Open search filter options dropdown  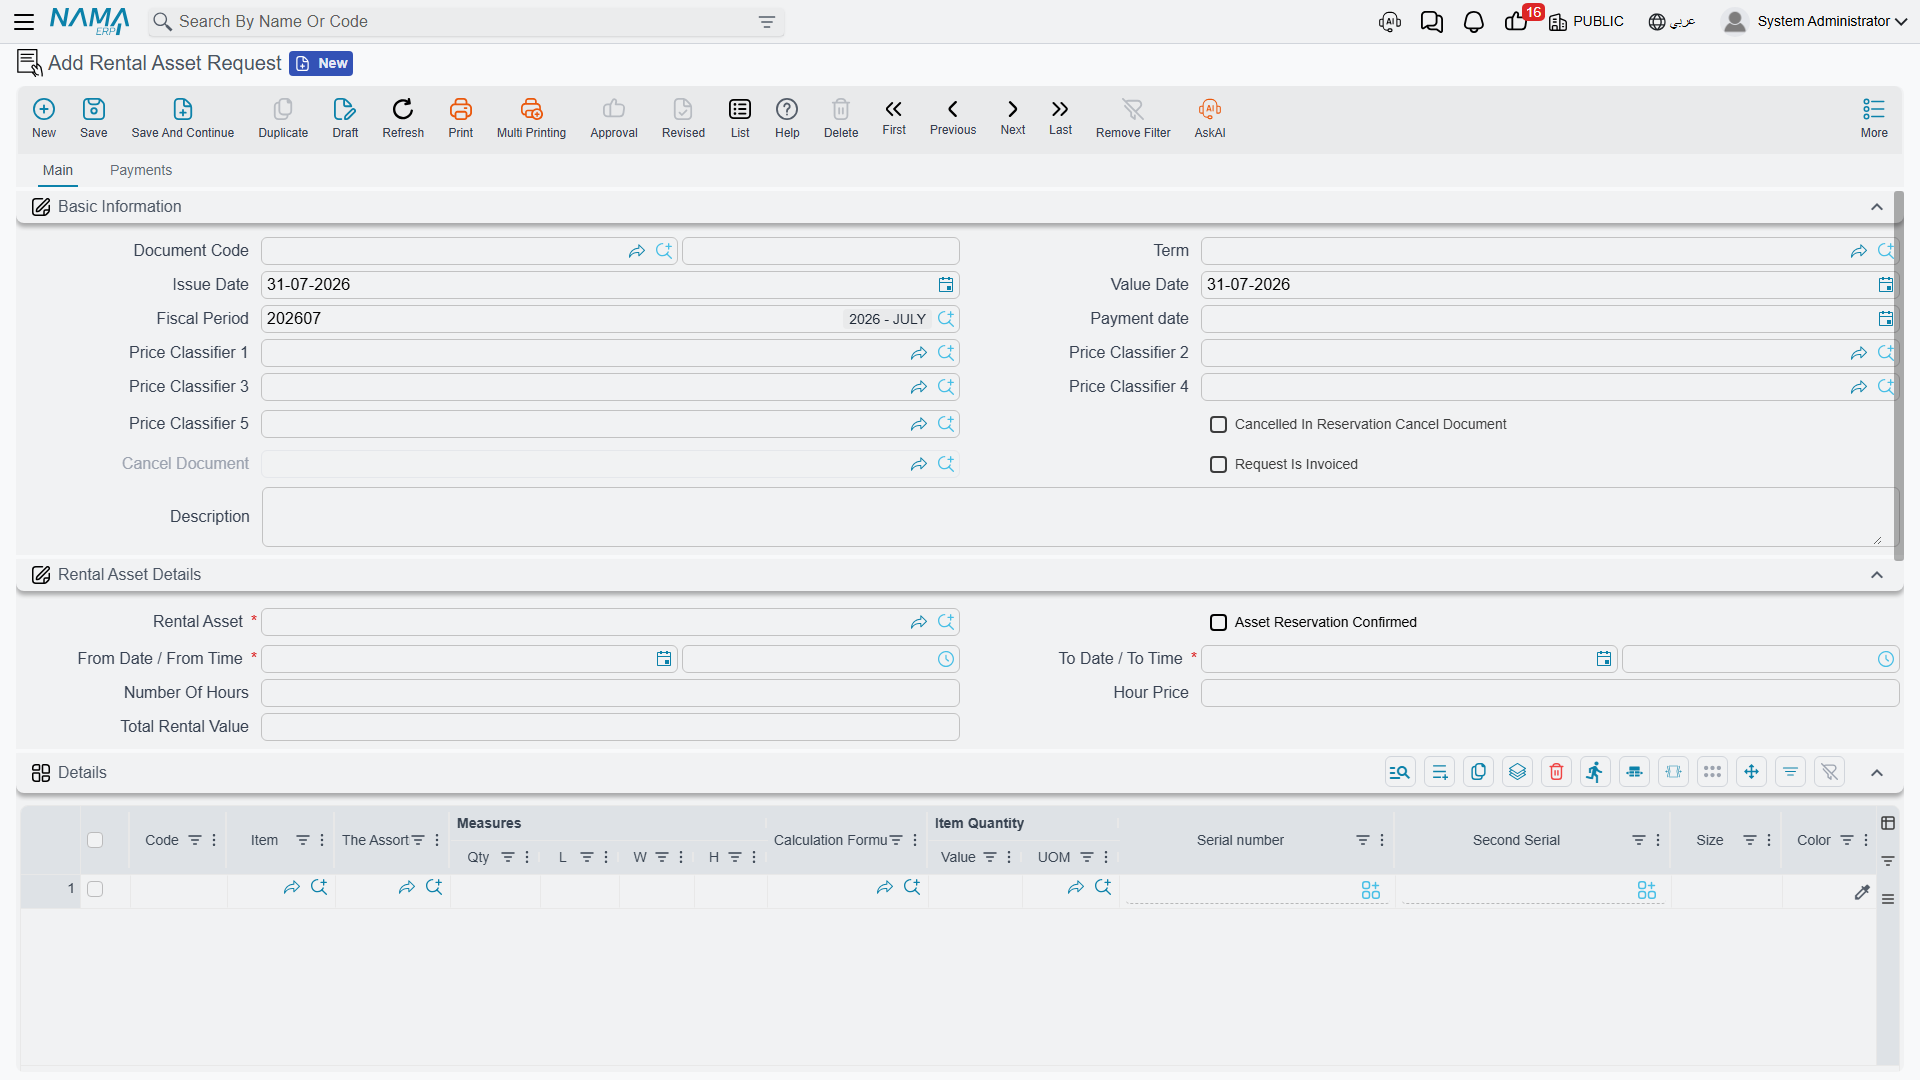[767, 22]
